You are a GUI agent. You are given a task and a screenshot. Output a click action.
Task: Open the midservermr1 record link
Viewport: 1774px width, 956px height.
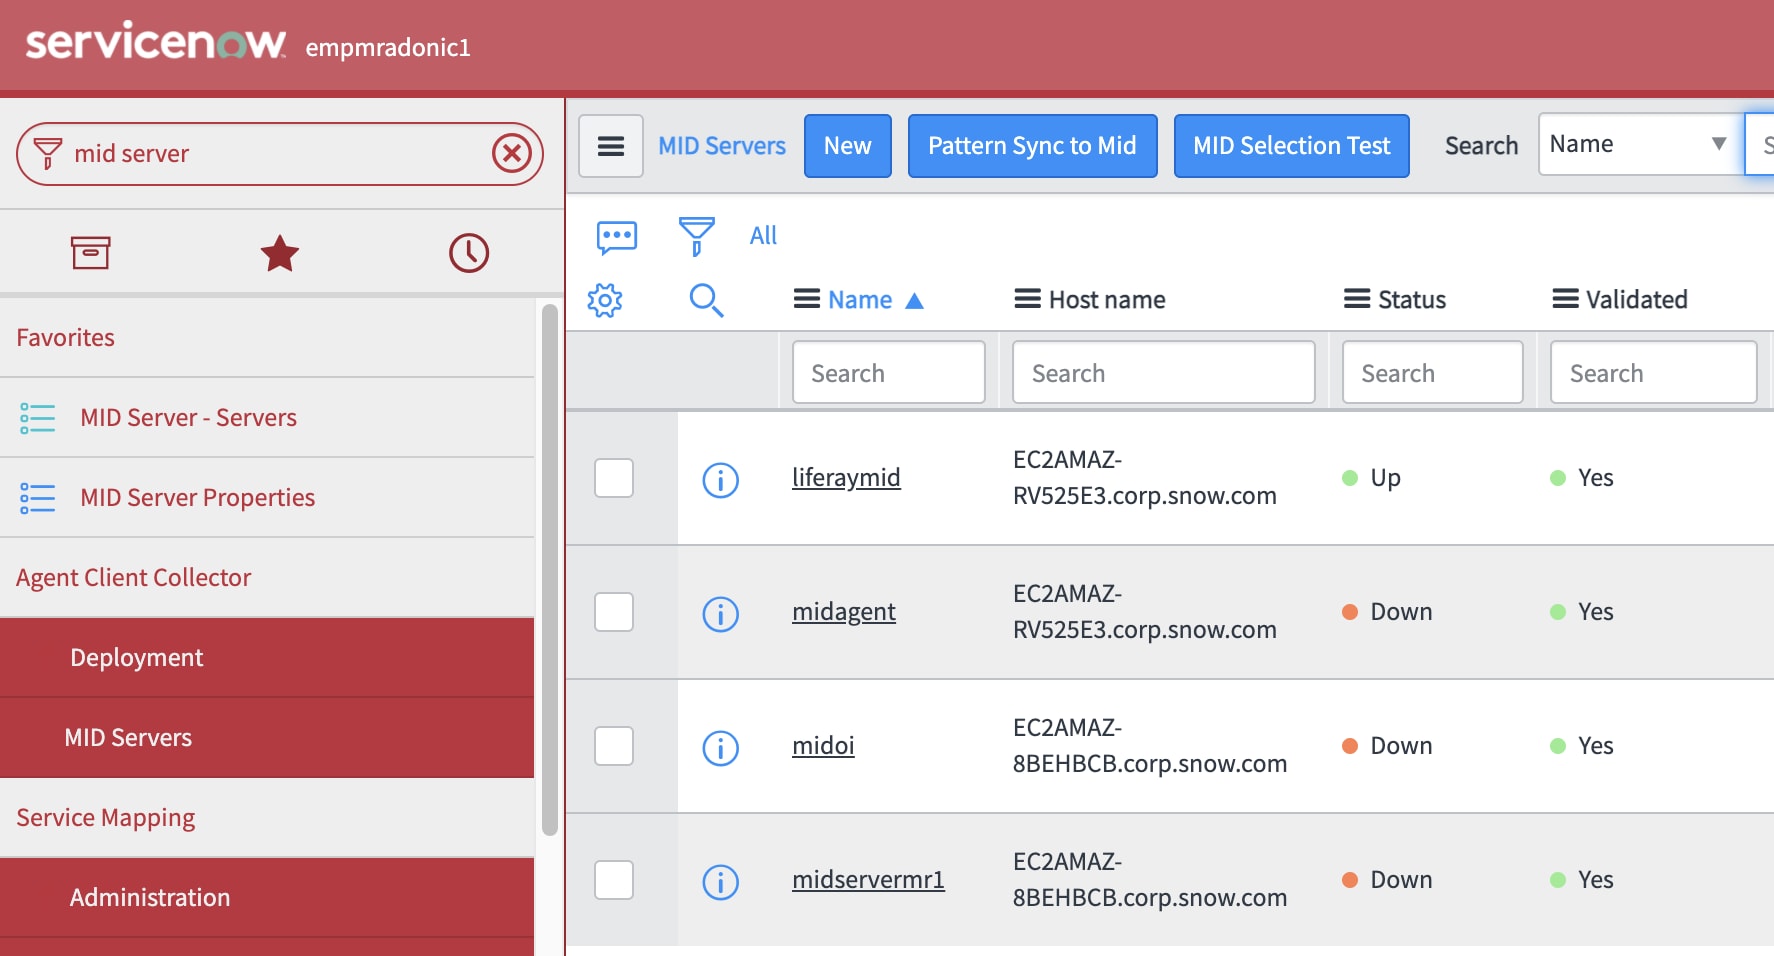(868, 880)
